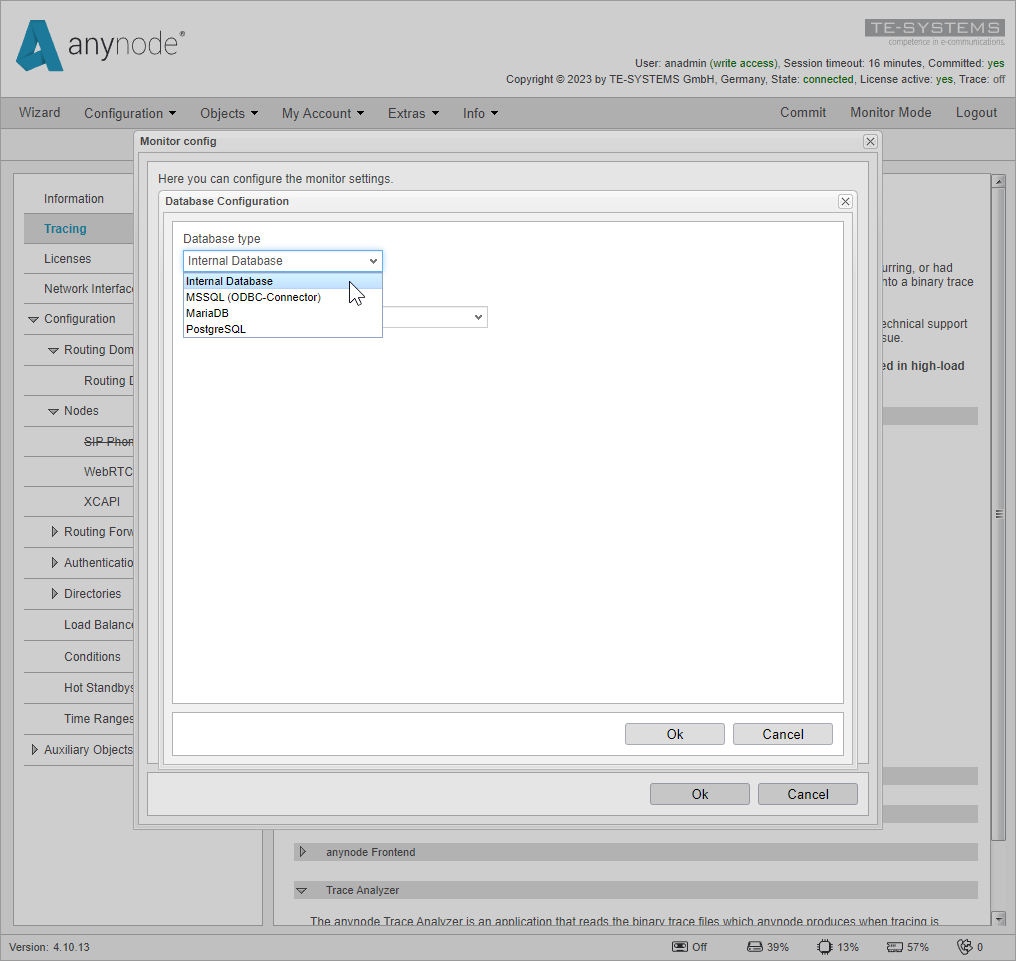Click the active calls icon showing 0
The height and width of the screenshot is (961, 1016).
(962, 946)
